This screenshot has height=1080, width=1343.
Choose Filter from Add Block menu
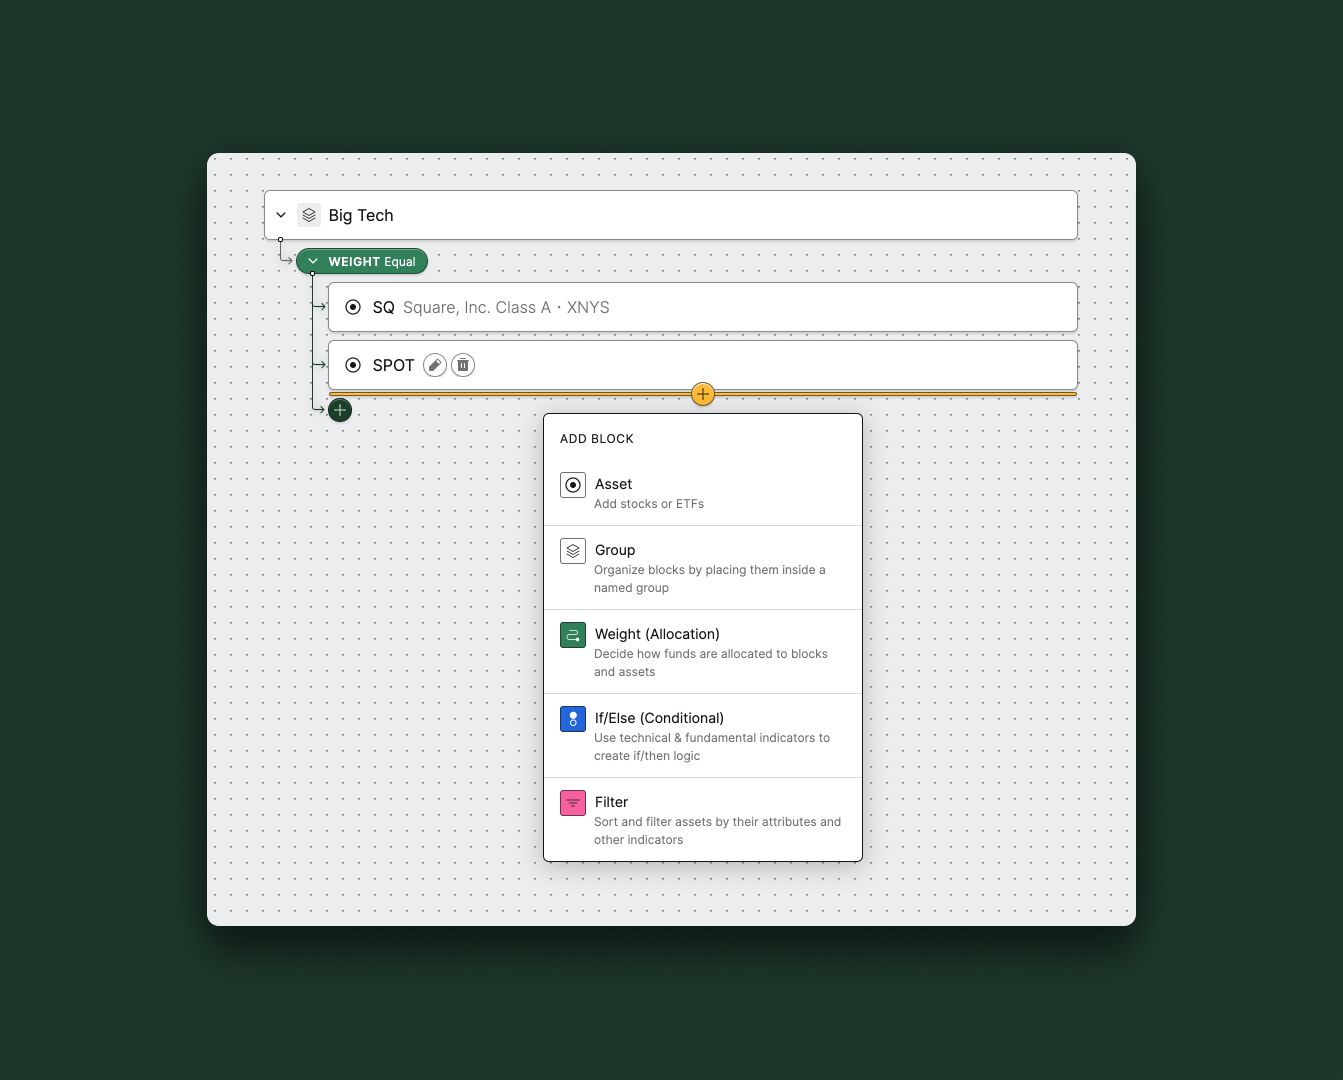(703, 820)
